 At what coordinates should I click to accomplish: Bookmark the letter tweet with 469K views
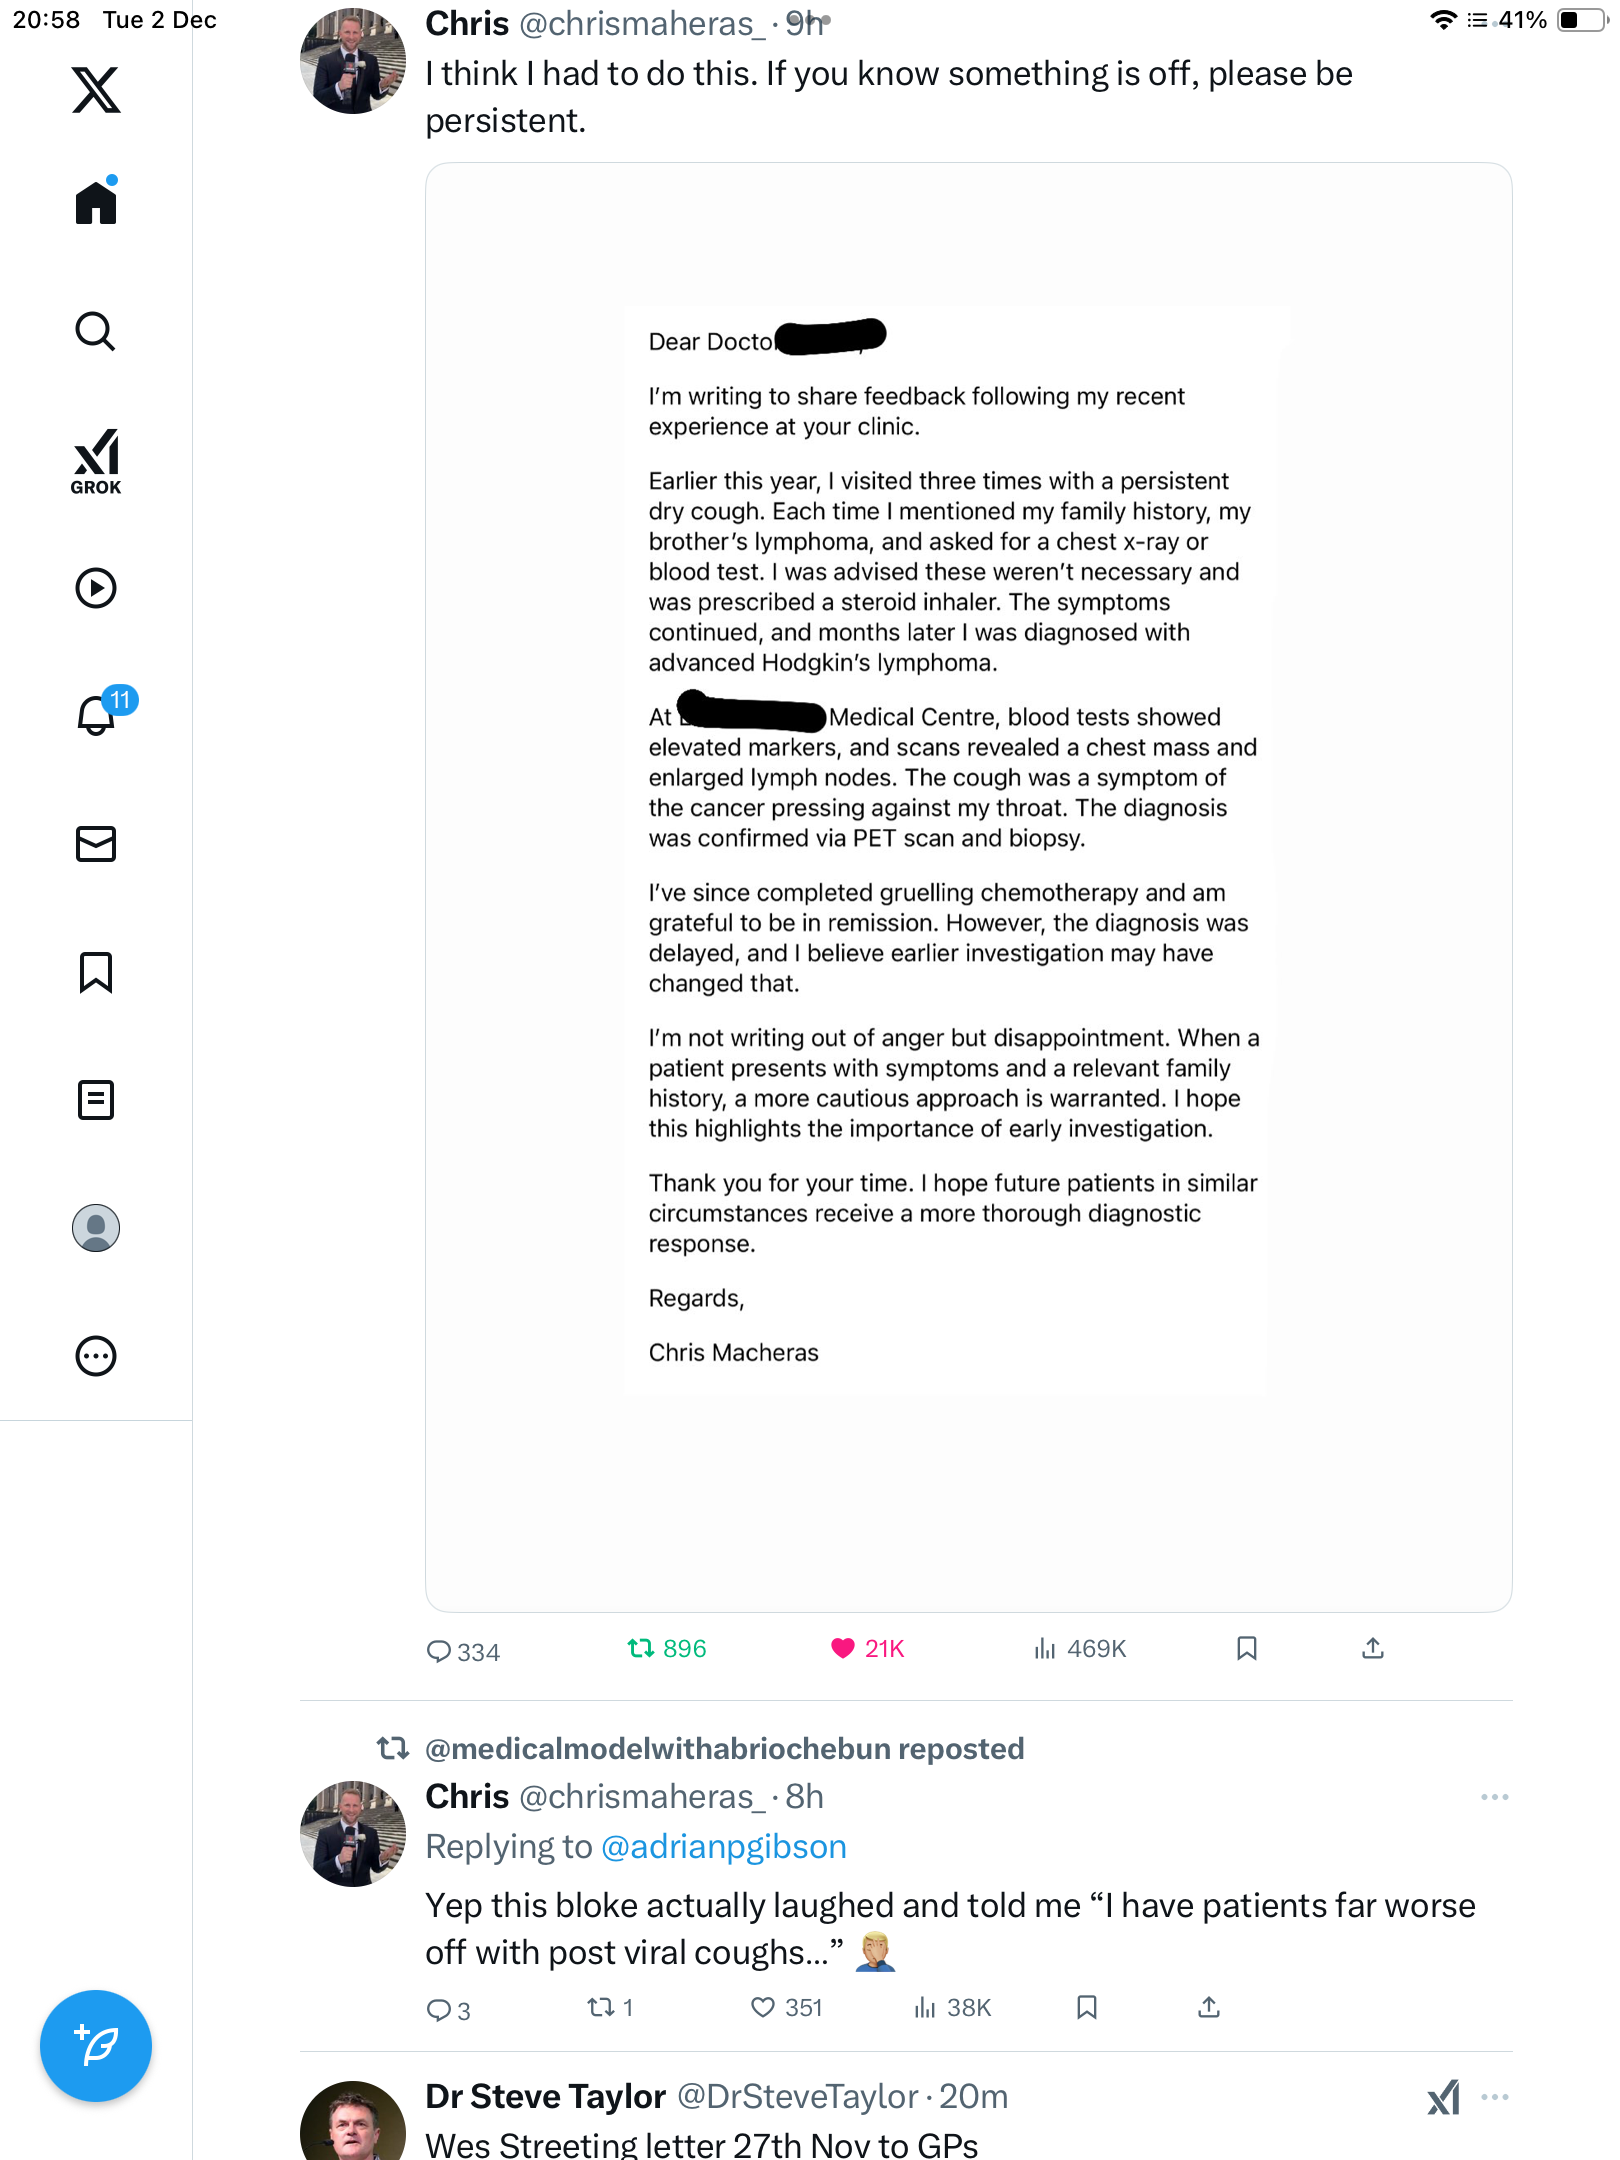point(1246,1648)
